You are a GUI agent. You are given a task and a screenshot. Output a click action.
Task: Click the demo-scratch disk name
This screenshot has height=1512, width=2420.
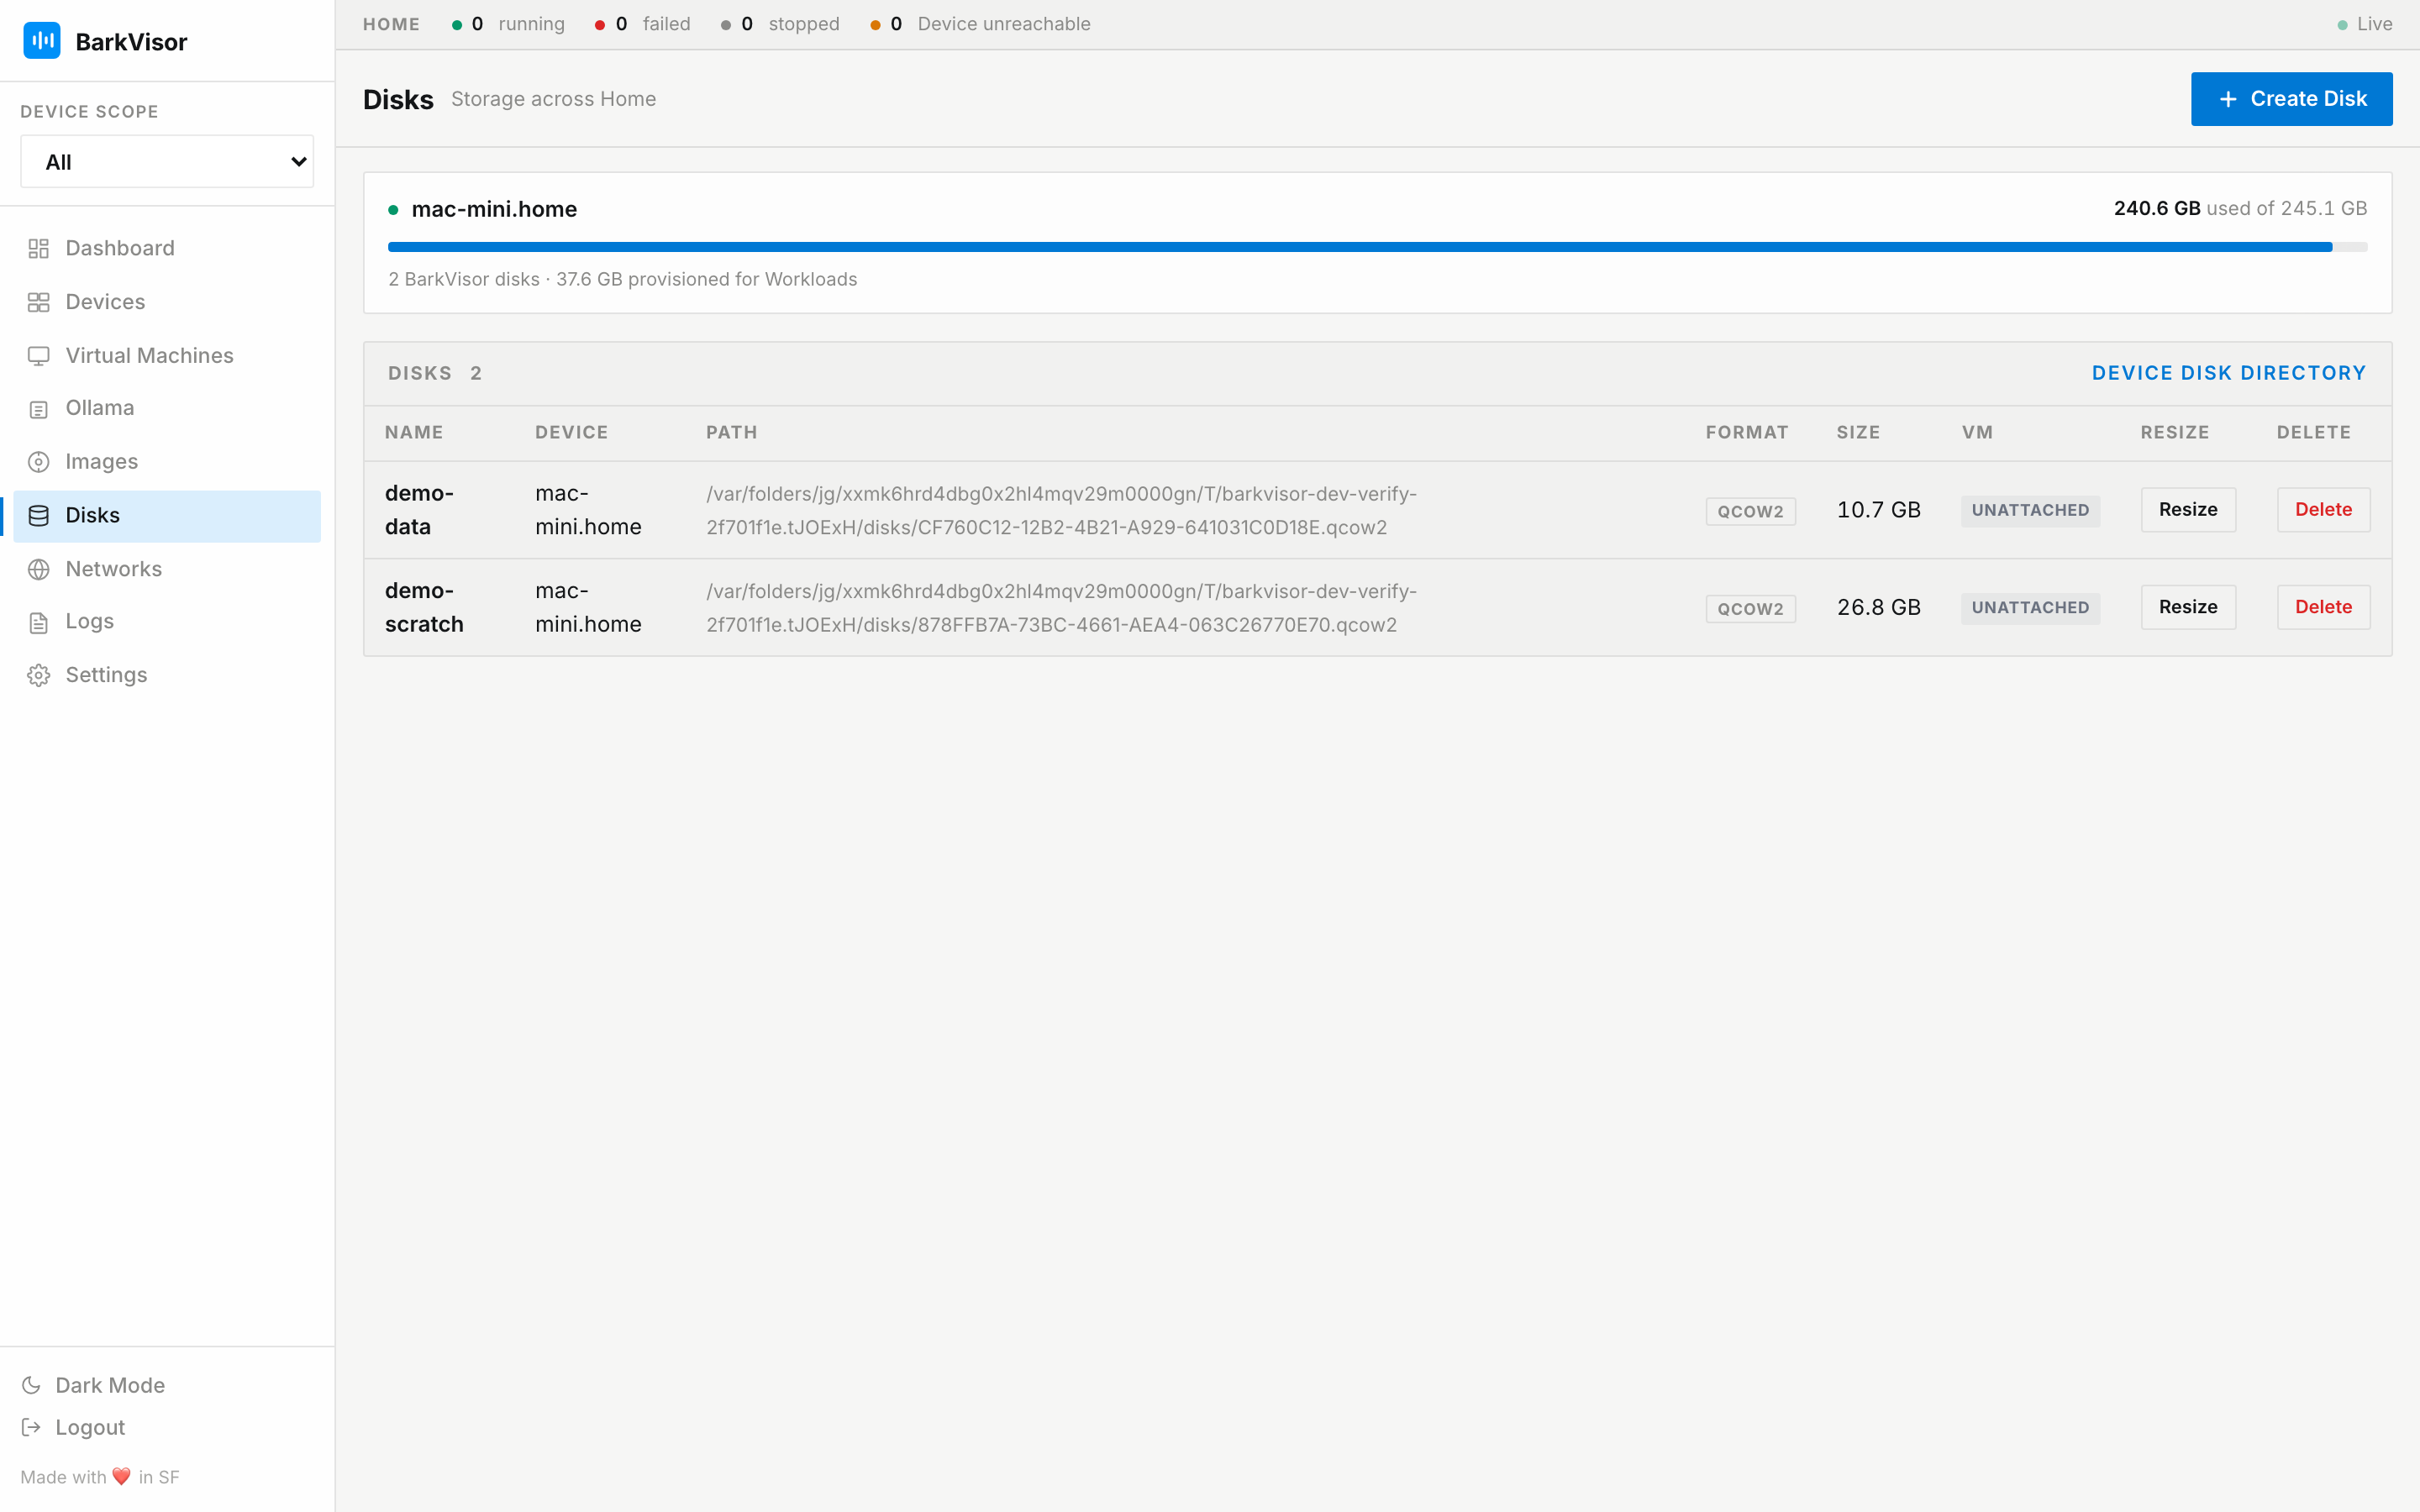click(x=424, y=607)
